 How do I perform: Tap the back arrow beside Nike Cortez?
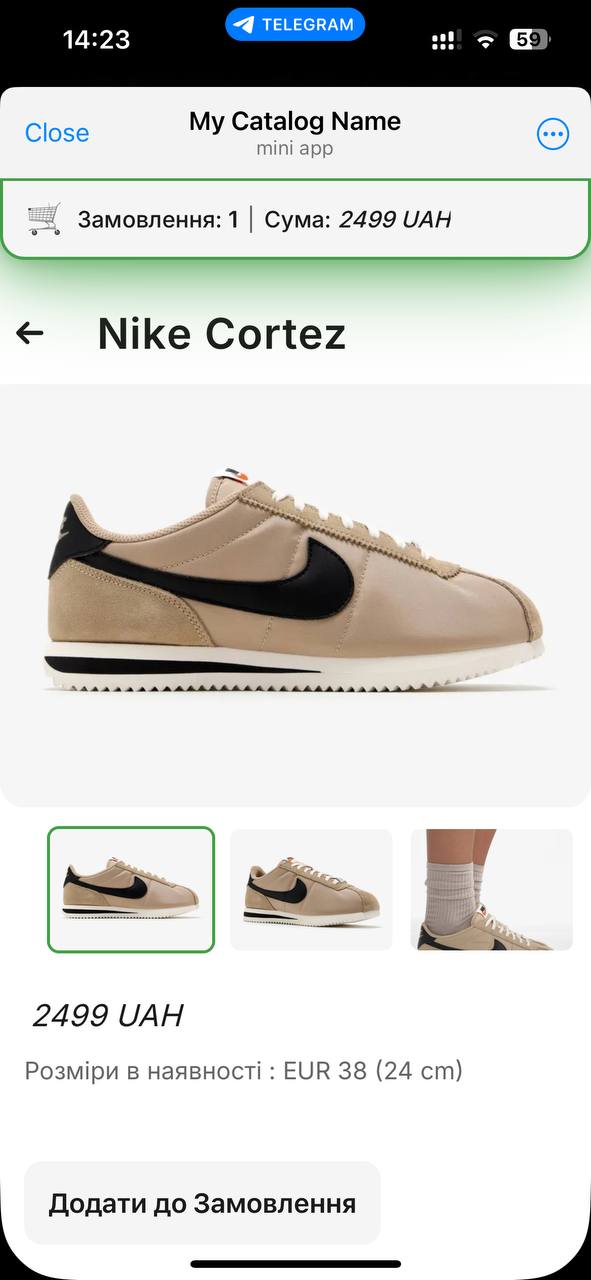coord(30,333)
